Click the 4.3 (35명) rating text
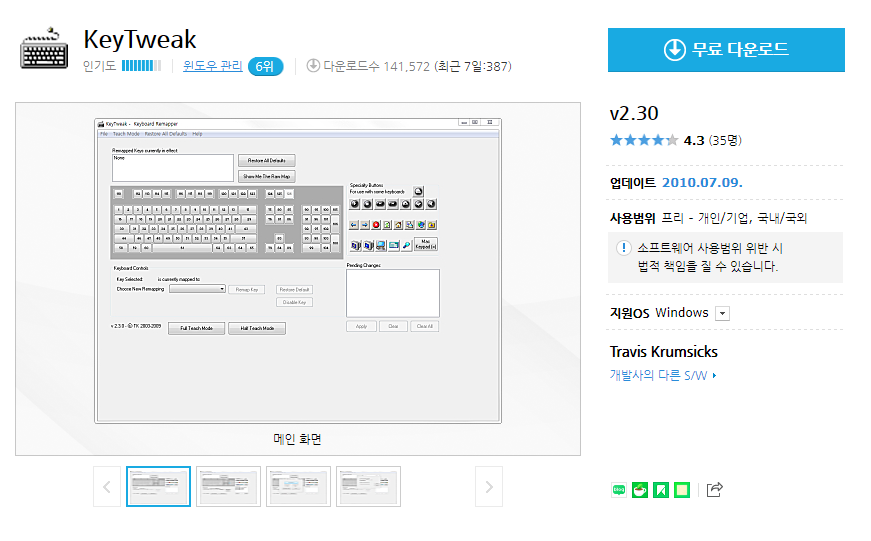The image size is (871, 541). 713,141
